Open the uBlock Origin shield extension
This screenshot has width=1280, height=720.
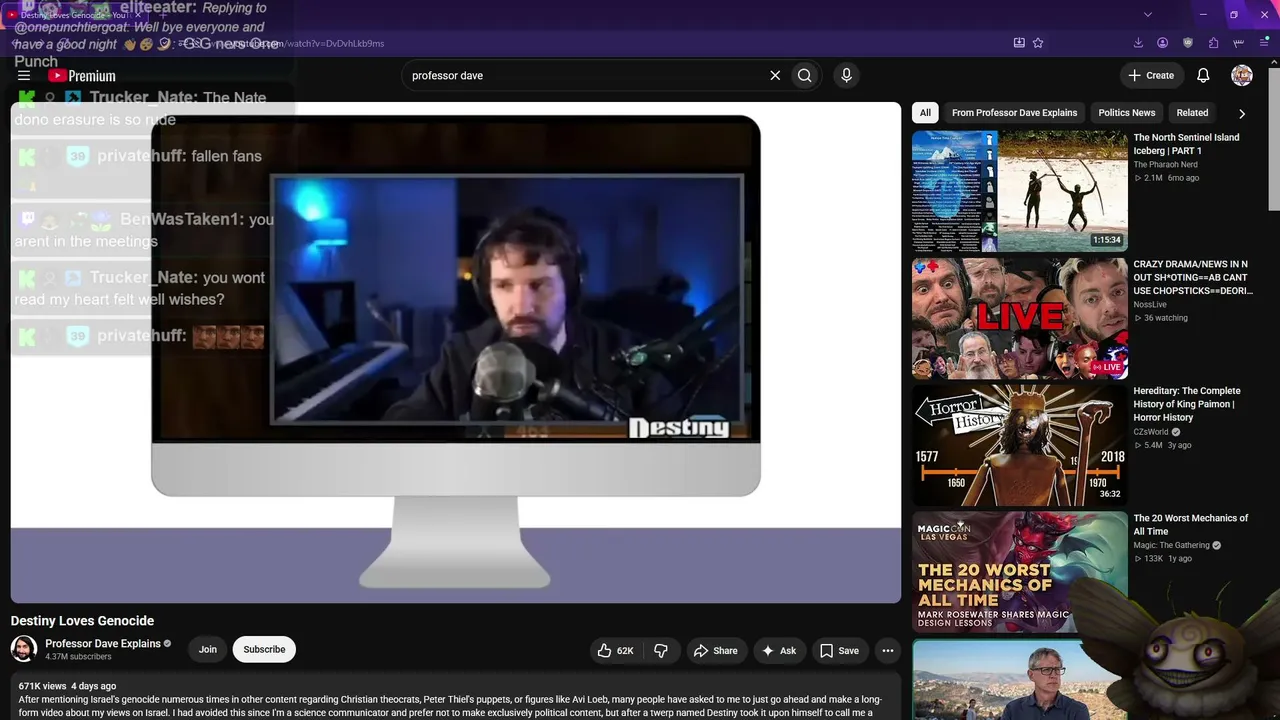1188,43
